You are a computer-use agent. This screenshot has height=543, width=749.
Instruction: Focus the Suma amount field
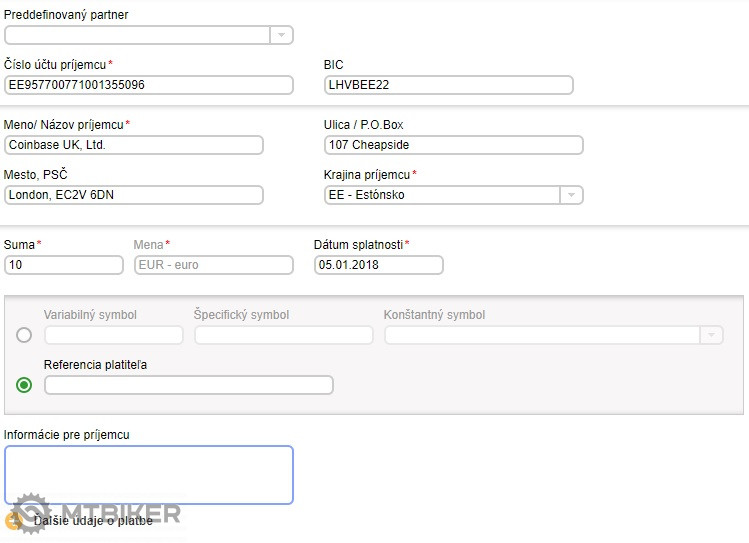(64, 265)
